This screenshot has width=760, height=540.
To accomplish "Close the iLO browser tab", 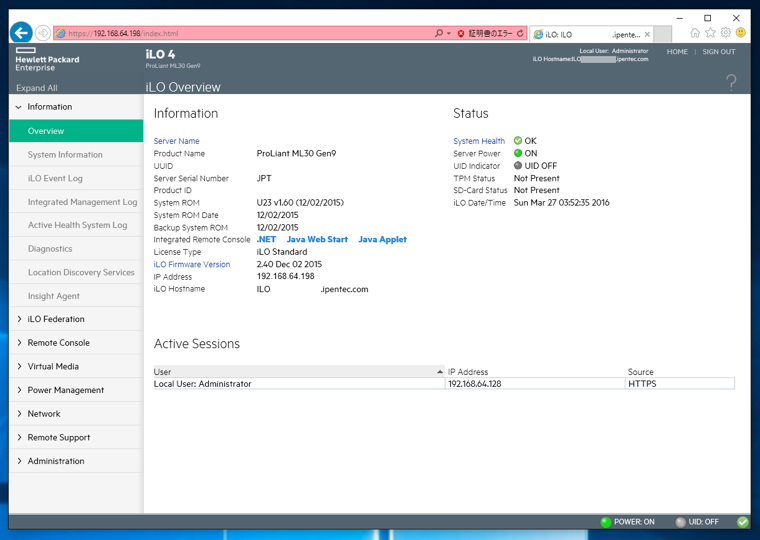I will [x=647, y=34].
